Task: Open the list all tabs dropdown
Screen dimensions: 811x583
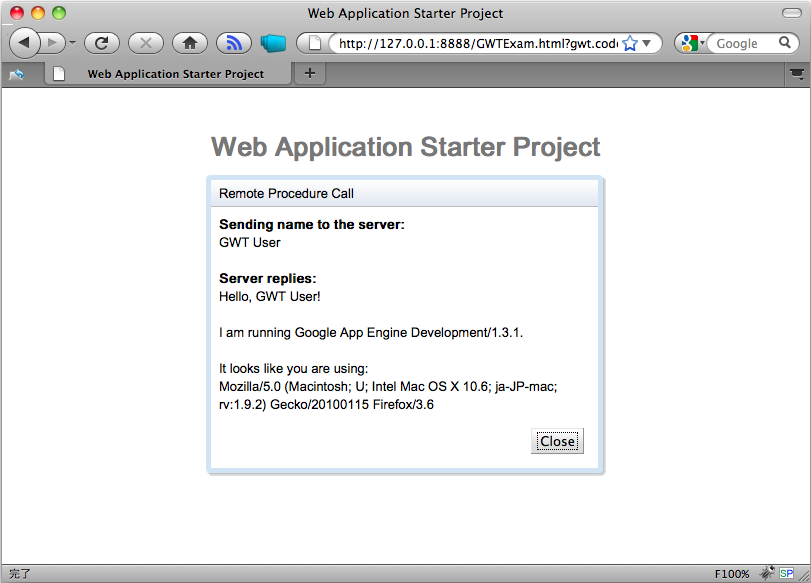Action: coord(797,73)
